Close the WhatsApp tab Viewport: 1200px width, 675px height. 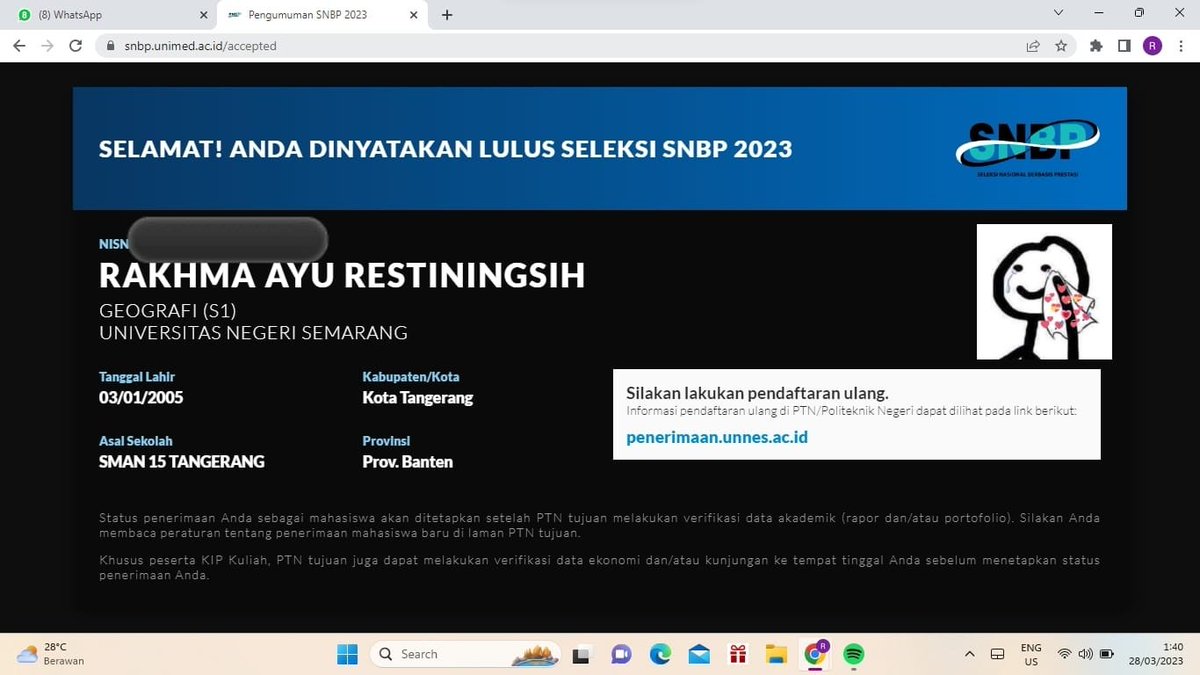[x=204, y=15]
